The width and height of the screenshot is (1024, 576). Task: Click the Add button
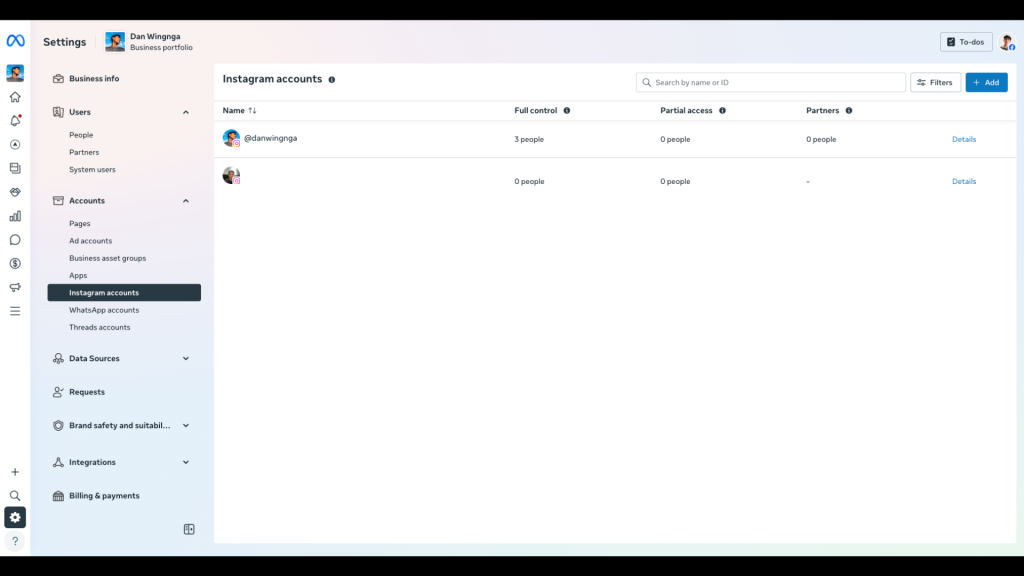click(986, 83)
